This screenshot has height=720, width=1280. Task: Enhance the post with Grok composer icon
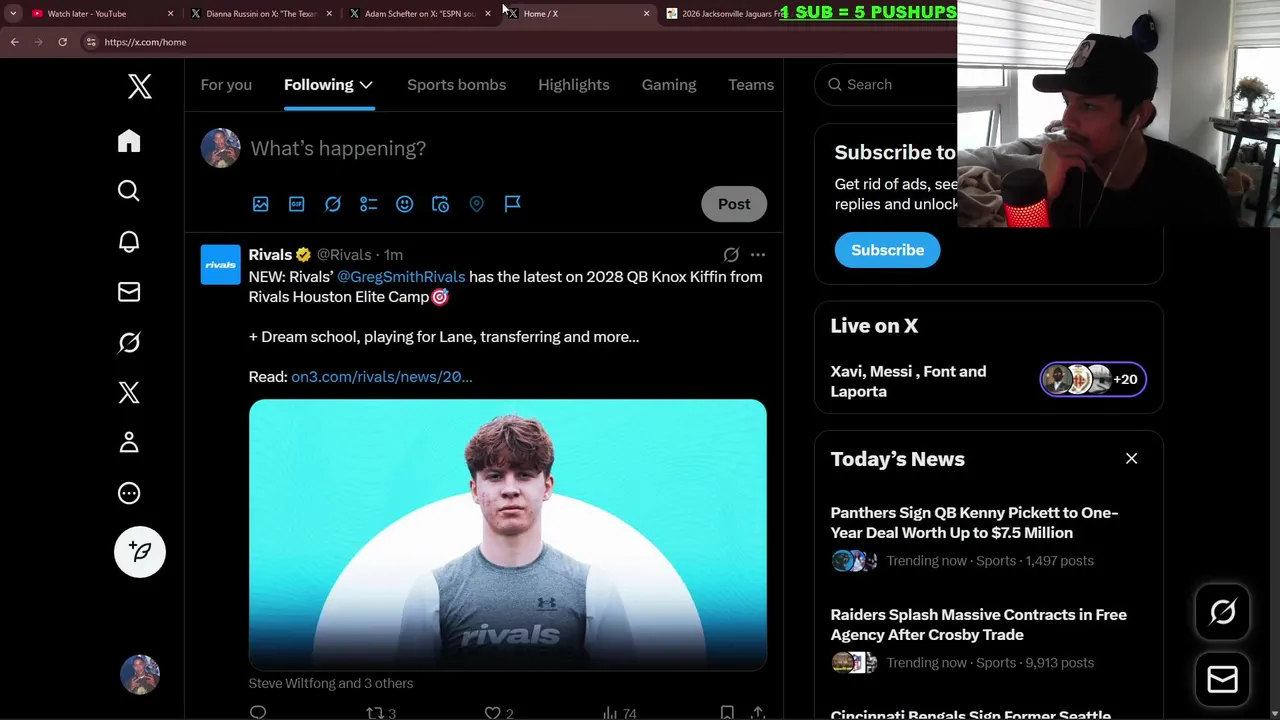[333, 204]
